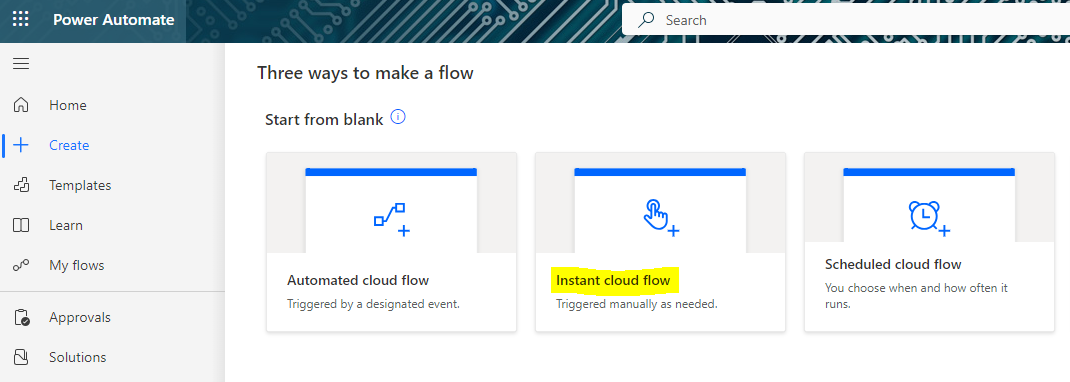Screen dimensions: 1070x382
Task: Open Approvals from the sidebar
Action: (80, 317)
